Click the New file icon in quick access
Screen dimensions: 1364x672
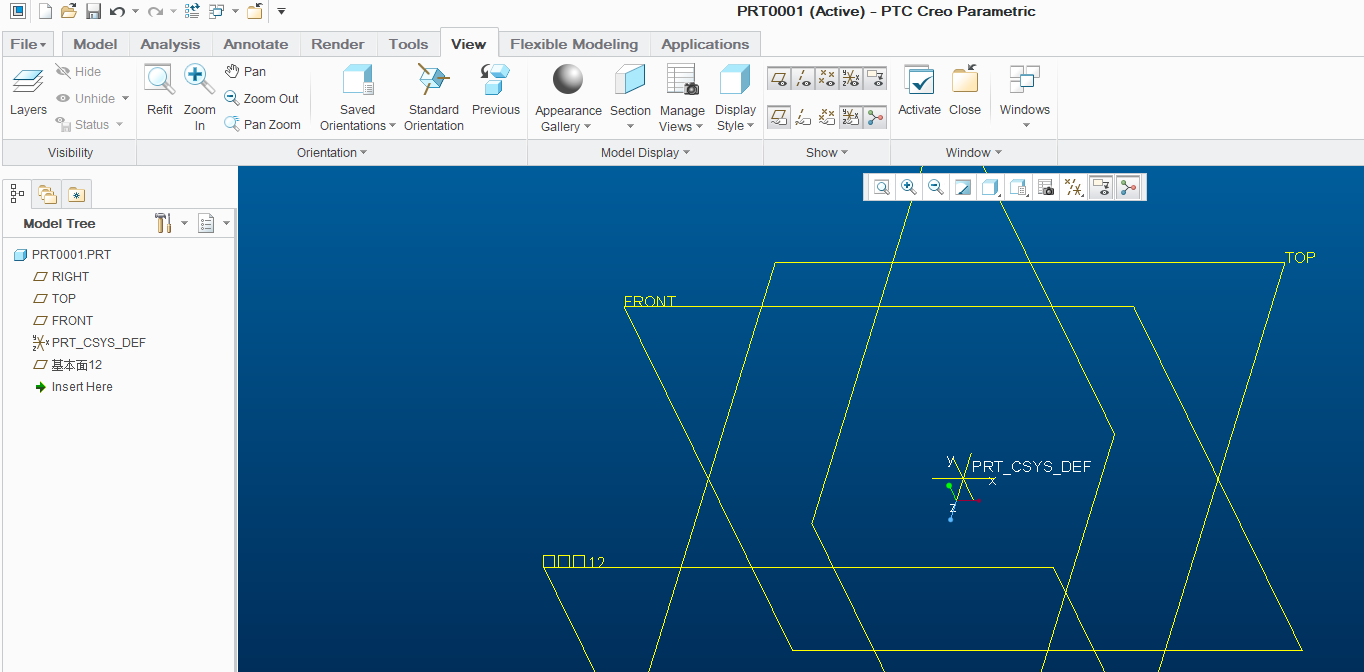coord(45,11)
